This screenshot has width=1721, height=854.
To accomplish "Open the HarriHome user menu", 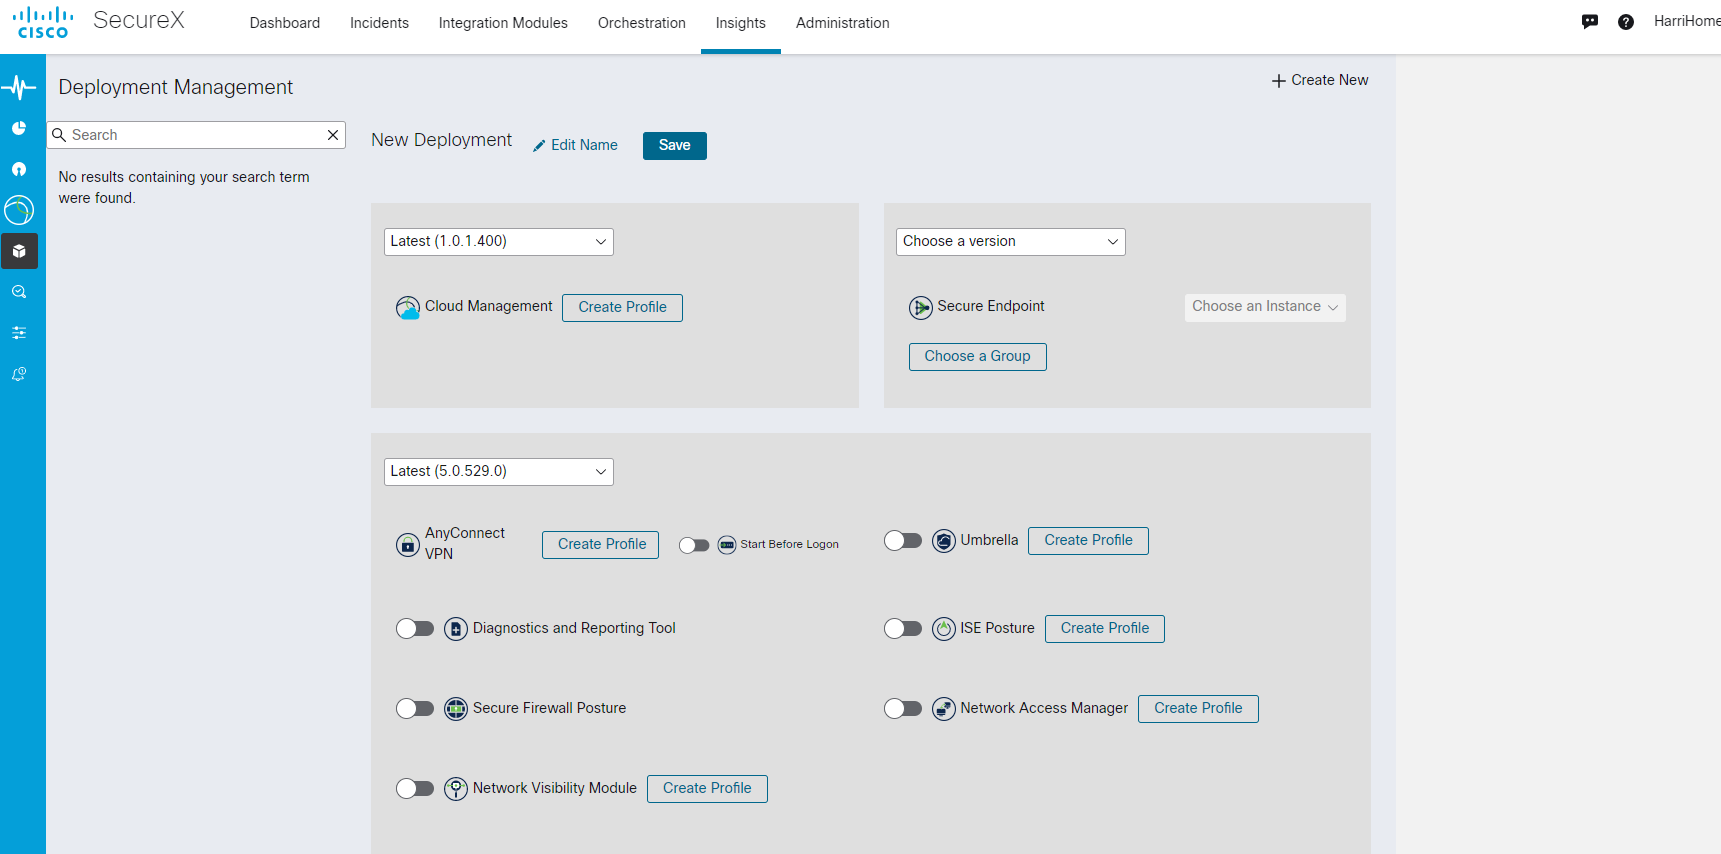I will [x=1686, y=21].
